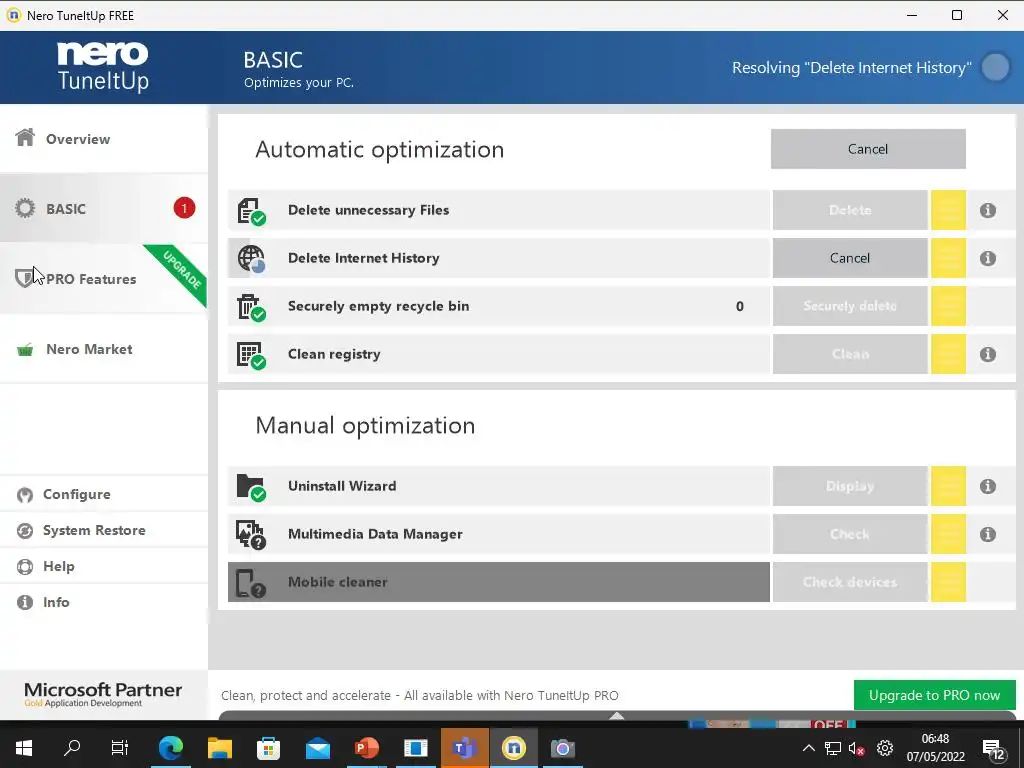This screenshot has width=1024, height=768.
Task: Click the Delete Internet History globe icon
Action: (251, 259)
